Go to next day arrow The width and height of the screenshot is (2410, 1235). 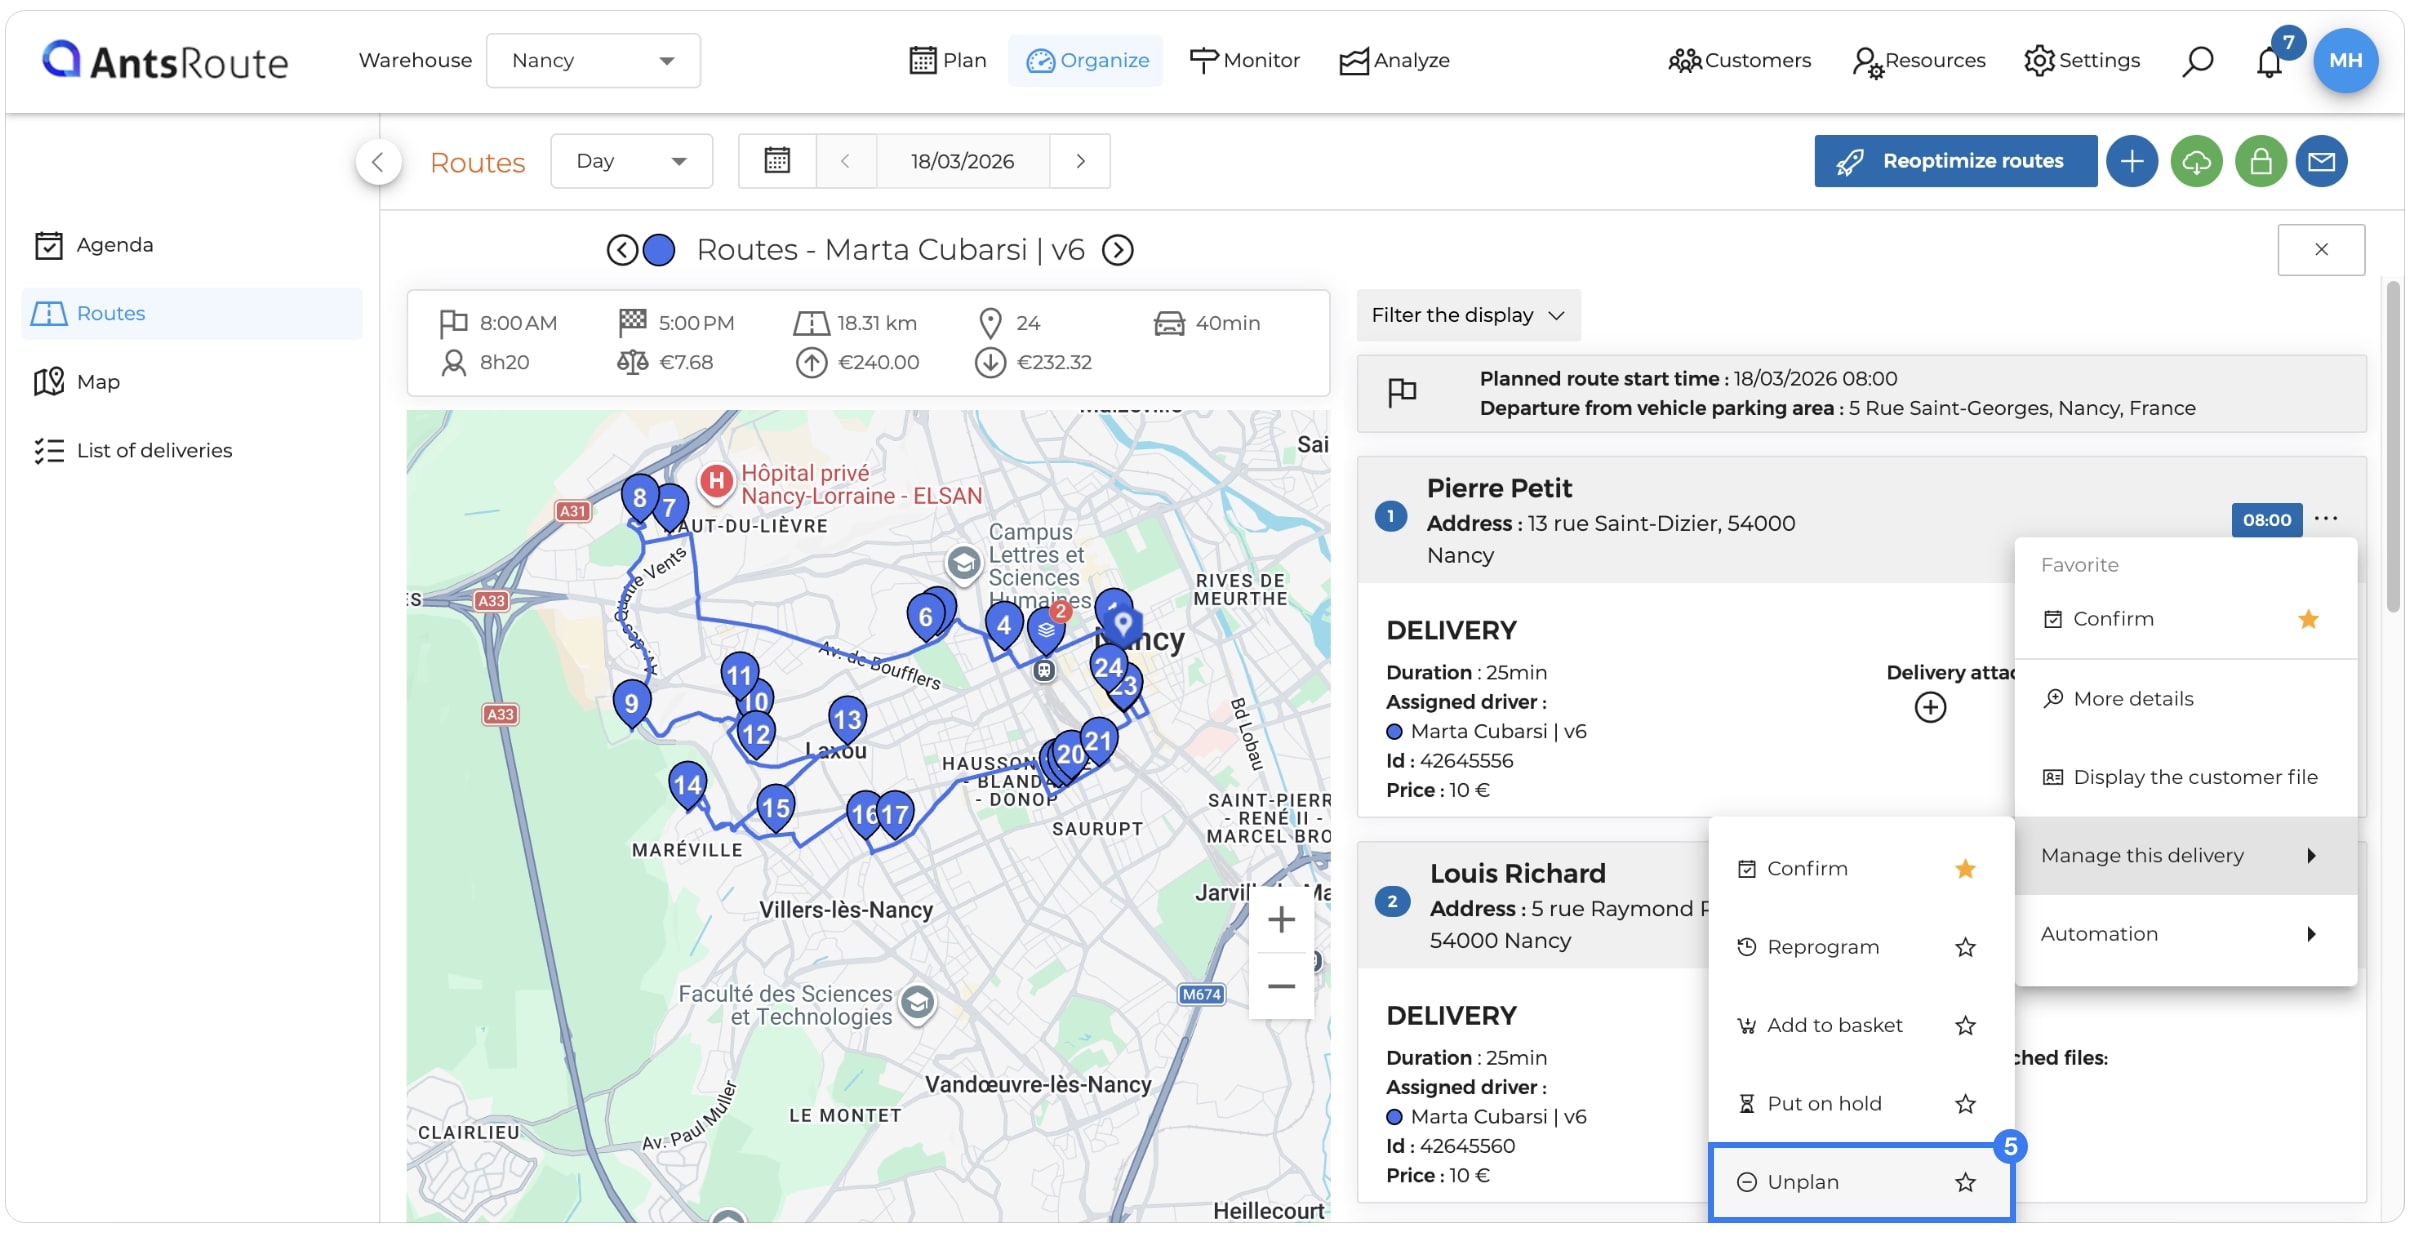(x=1080, y=161)
